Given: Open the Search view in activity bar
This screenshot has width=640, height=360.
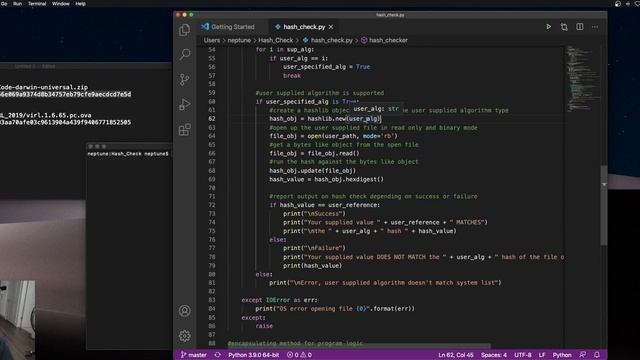Looking at the screenshot, I should pos(184,54).
